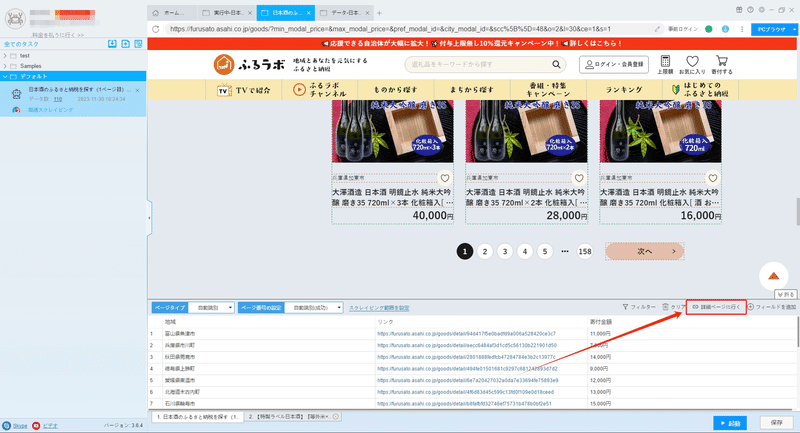Click the 40,000円 product thumbnail image
800x433 pixels.
pos(392,131)
